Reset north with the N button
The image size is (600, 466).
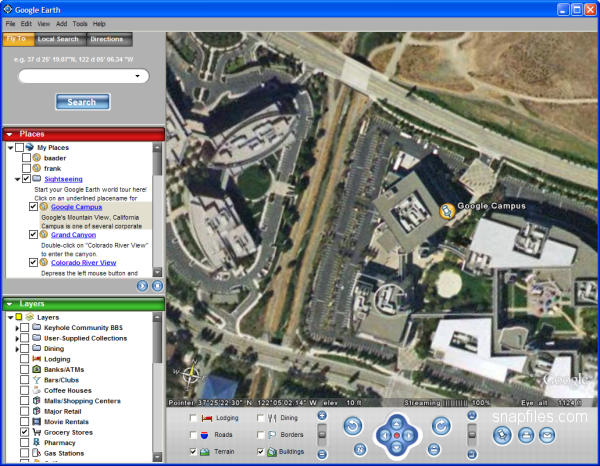tap(360, 449)
